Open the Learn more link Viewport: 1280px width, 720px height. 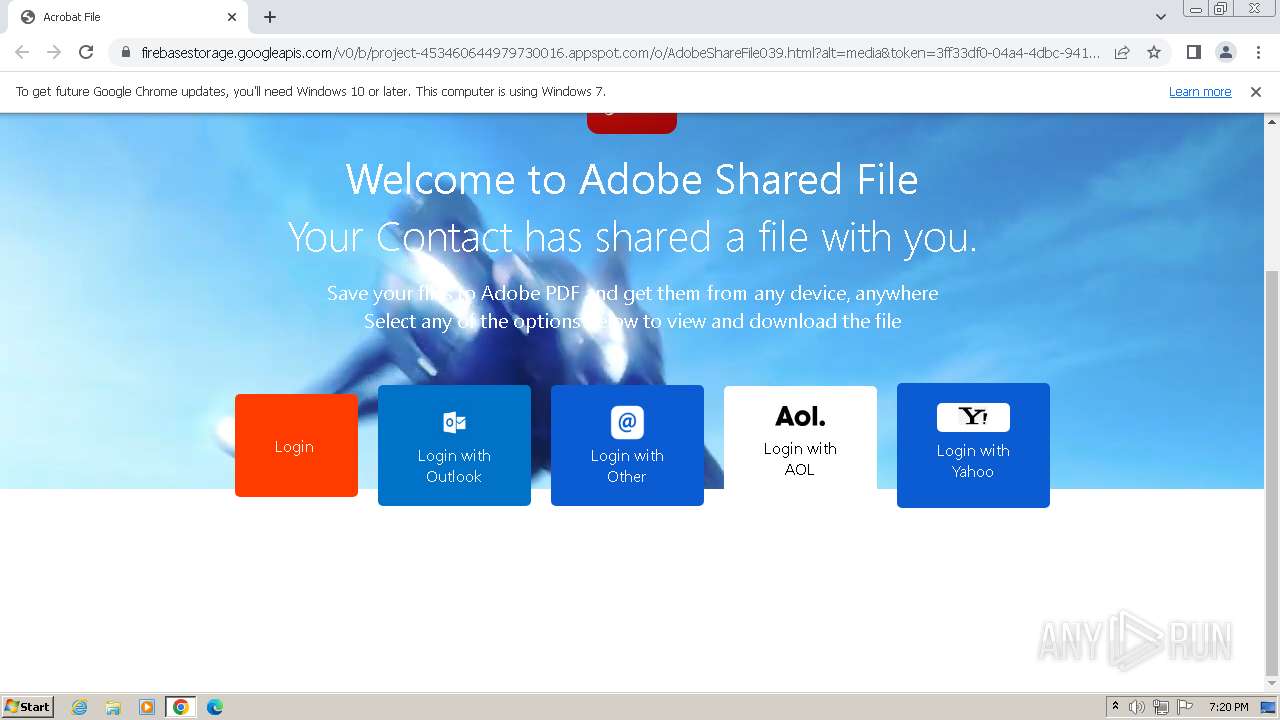pyautogui.click(x=1200, y=92)
